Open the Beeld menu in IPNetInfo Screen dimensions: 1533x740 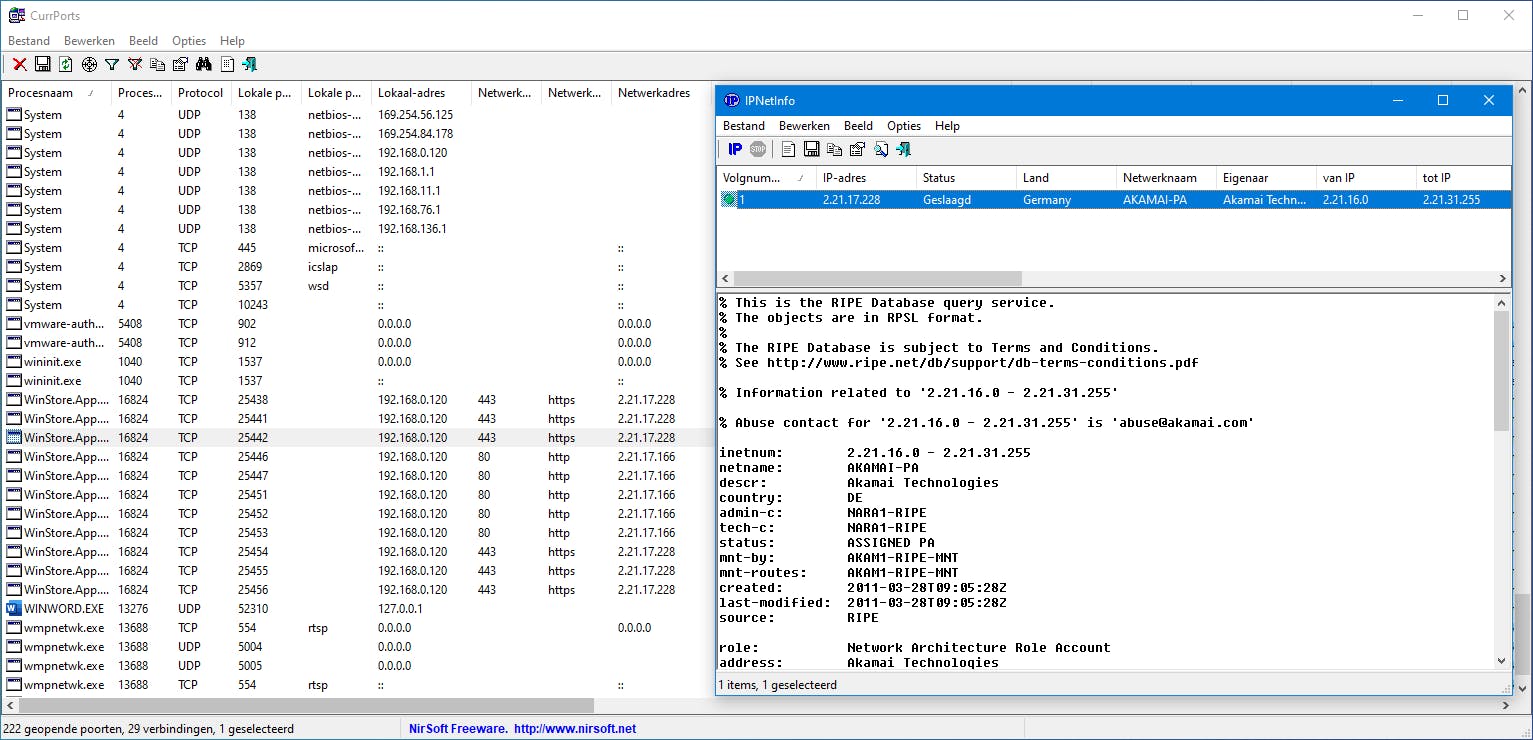[858, 126]
